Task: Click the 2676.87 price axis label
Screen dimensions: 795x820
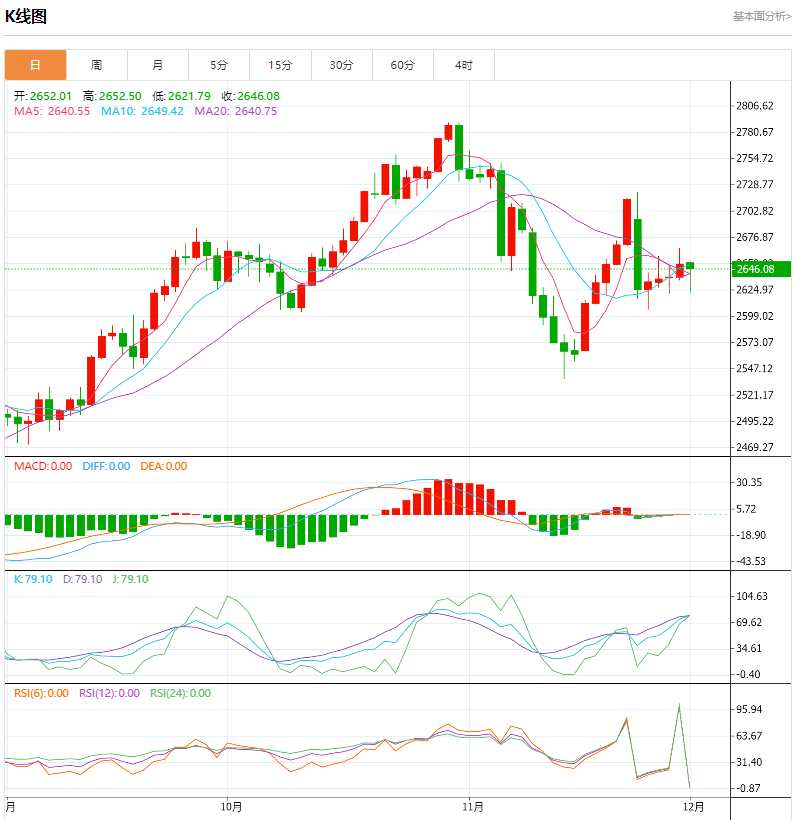Action: 754,237
